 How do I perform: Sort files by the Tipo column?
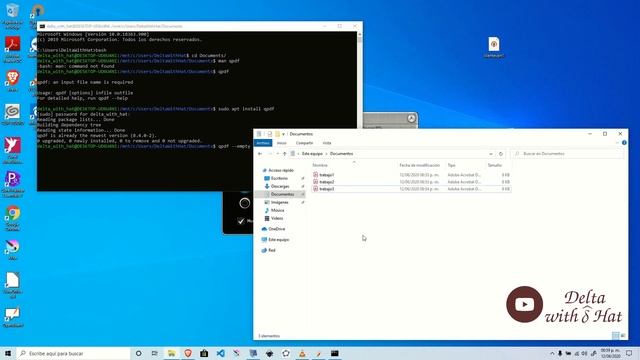pos(451,165)
